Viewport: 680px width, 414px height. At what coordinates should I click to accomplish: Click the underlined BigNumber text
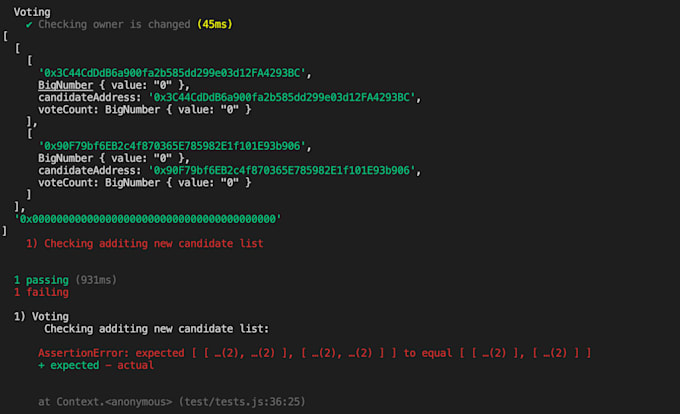(65, 85)
